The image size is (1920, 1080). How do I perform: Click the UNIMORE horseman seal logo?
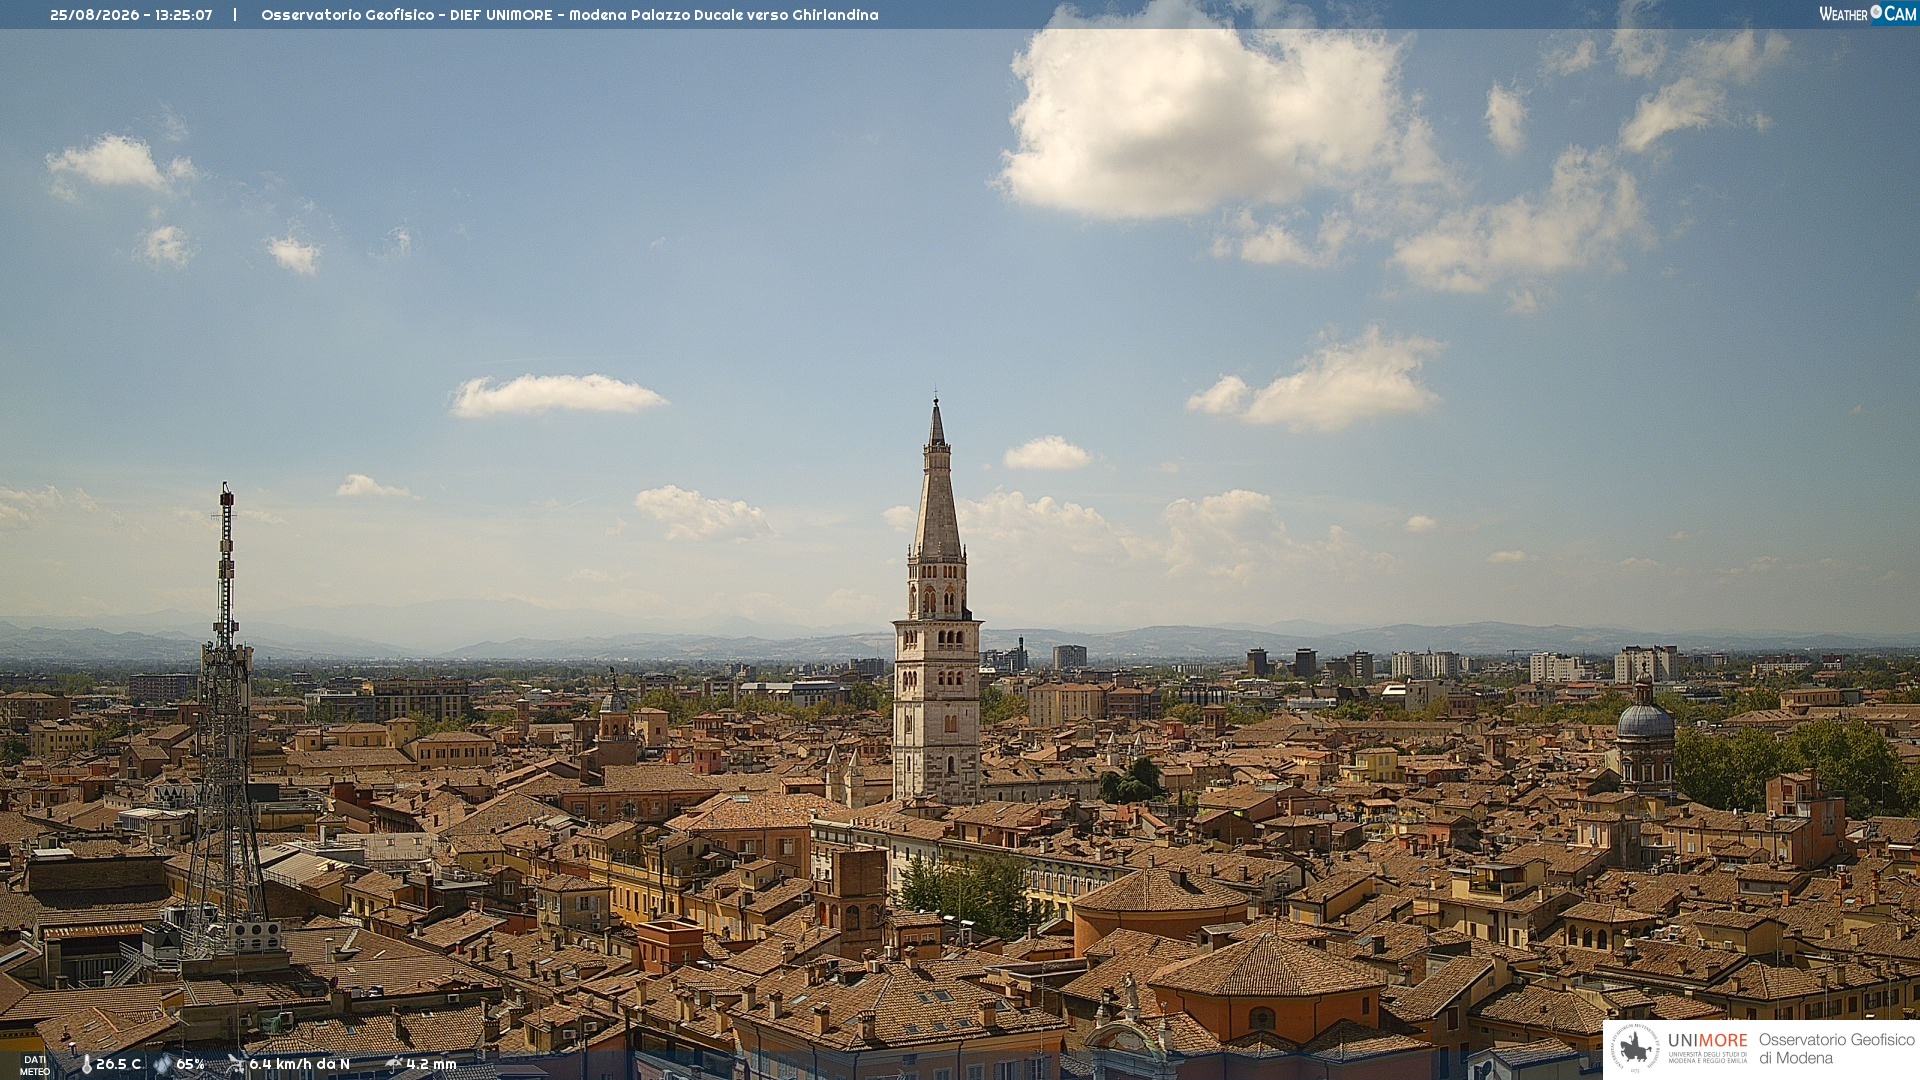1635,1048
